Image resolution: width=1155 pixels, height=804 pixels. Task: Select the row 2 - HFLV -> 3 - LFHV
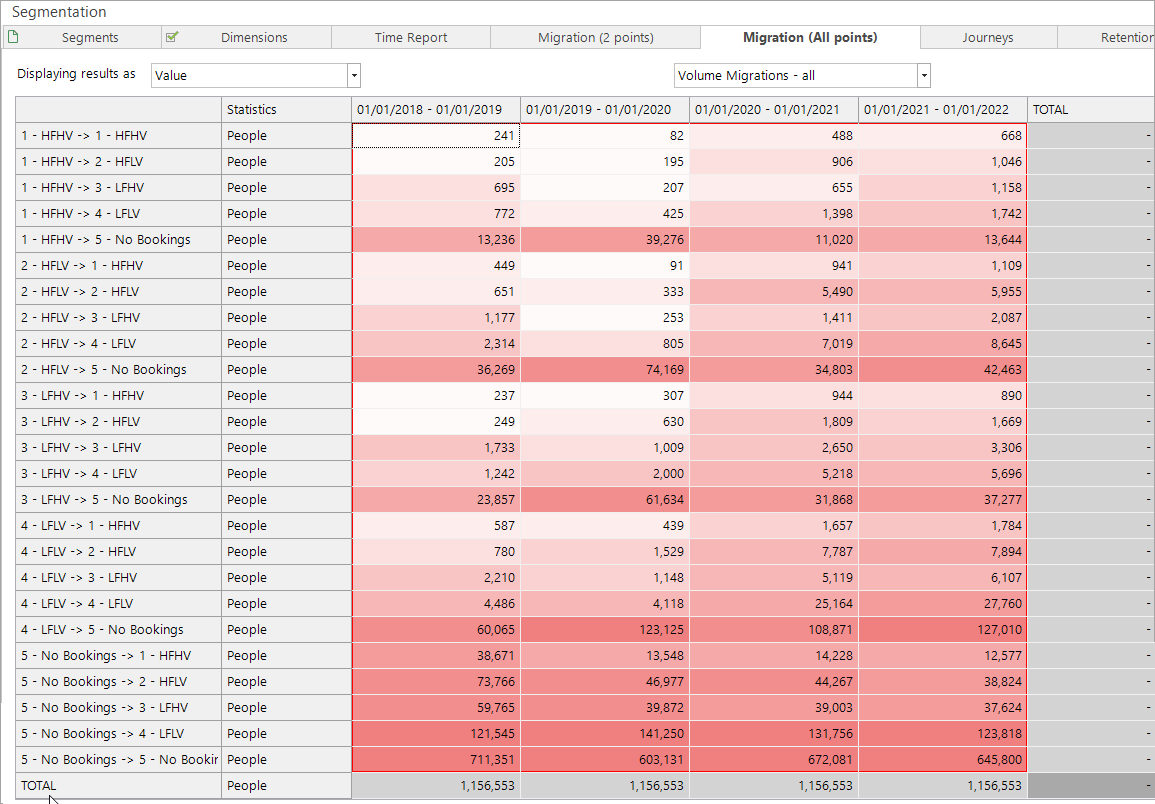point(119,318)
